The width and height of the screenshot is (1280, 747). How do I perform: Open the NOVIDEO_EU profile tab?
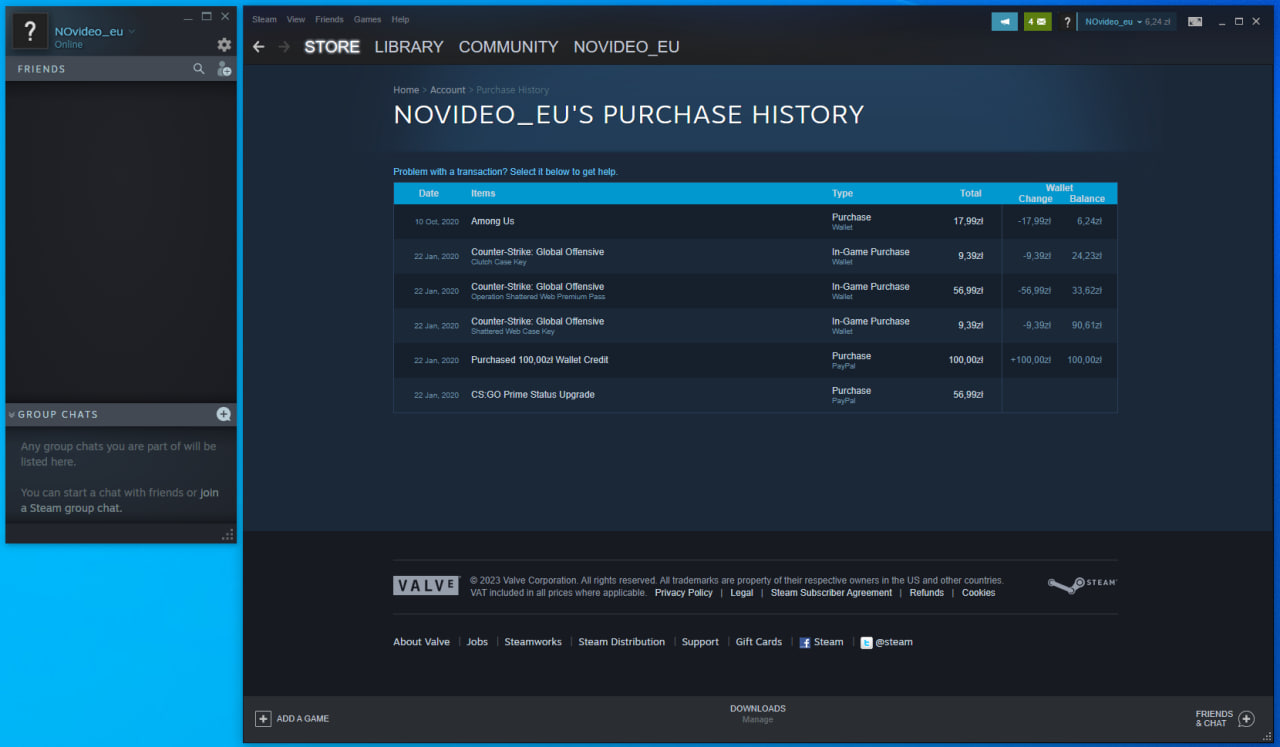(626, 47)
